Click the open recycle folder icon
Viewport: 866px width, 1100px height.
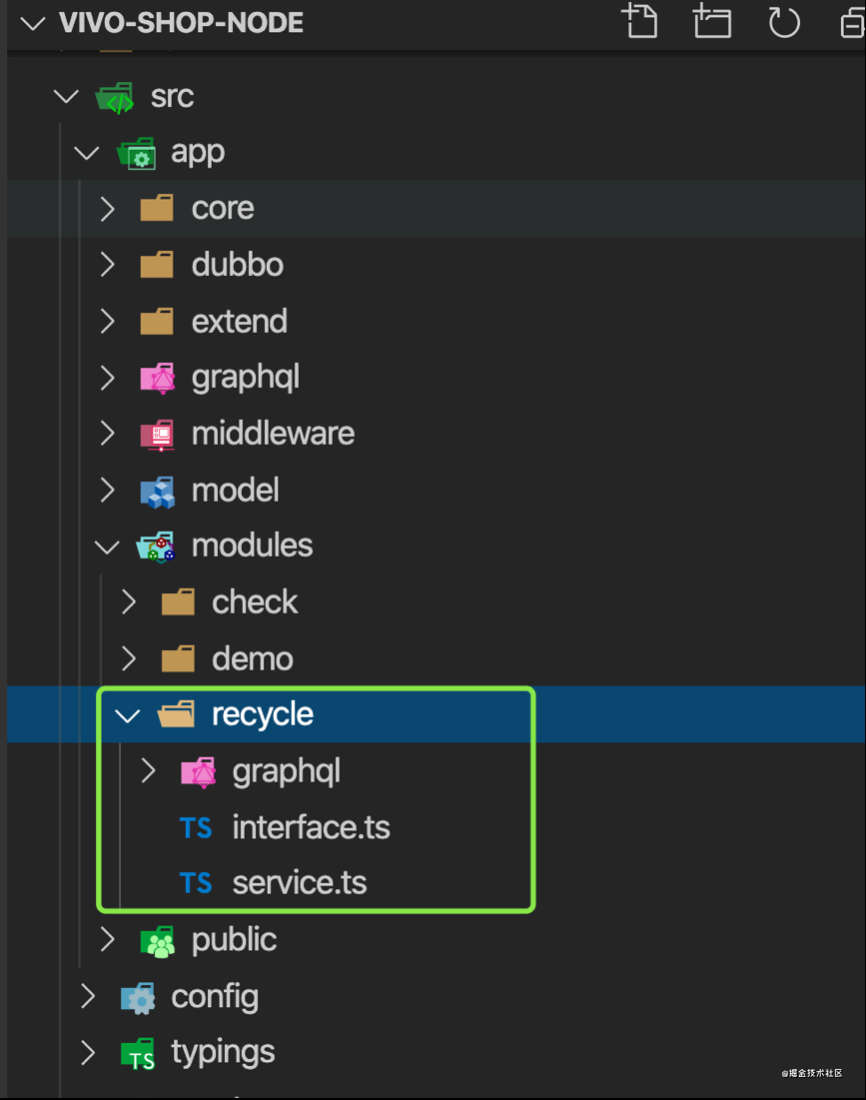176,714
